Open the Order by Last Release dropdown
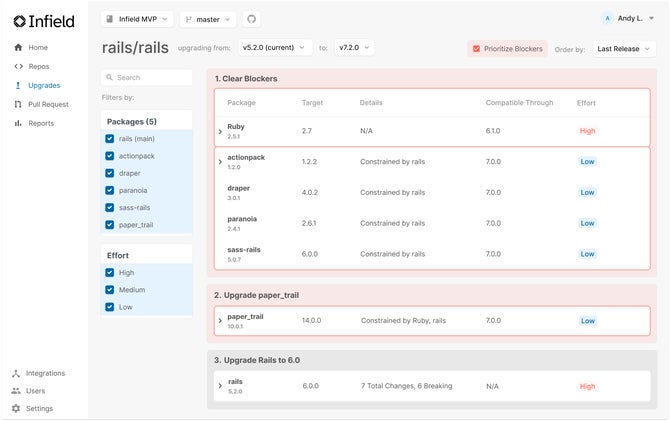 tap(624, 49)
